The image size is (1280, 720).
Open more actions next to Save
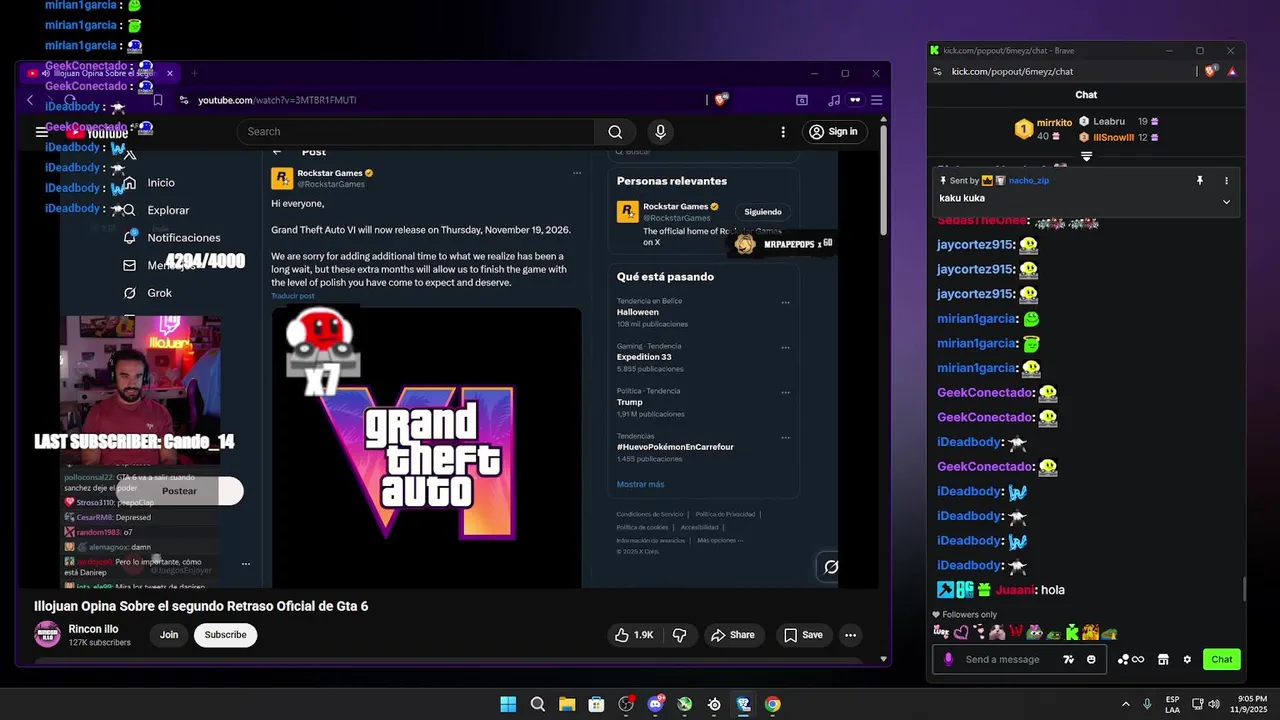pyautogui.click(x=850, y=635)
